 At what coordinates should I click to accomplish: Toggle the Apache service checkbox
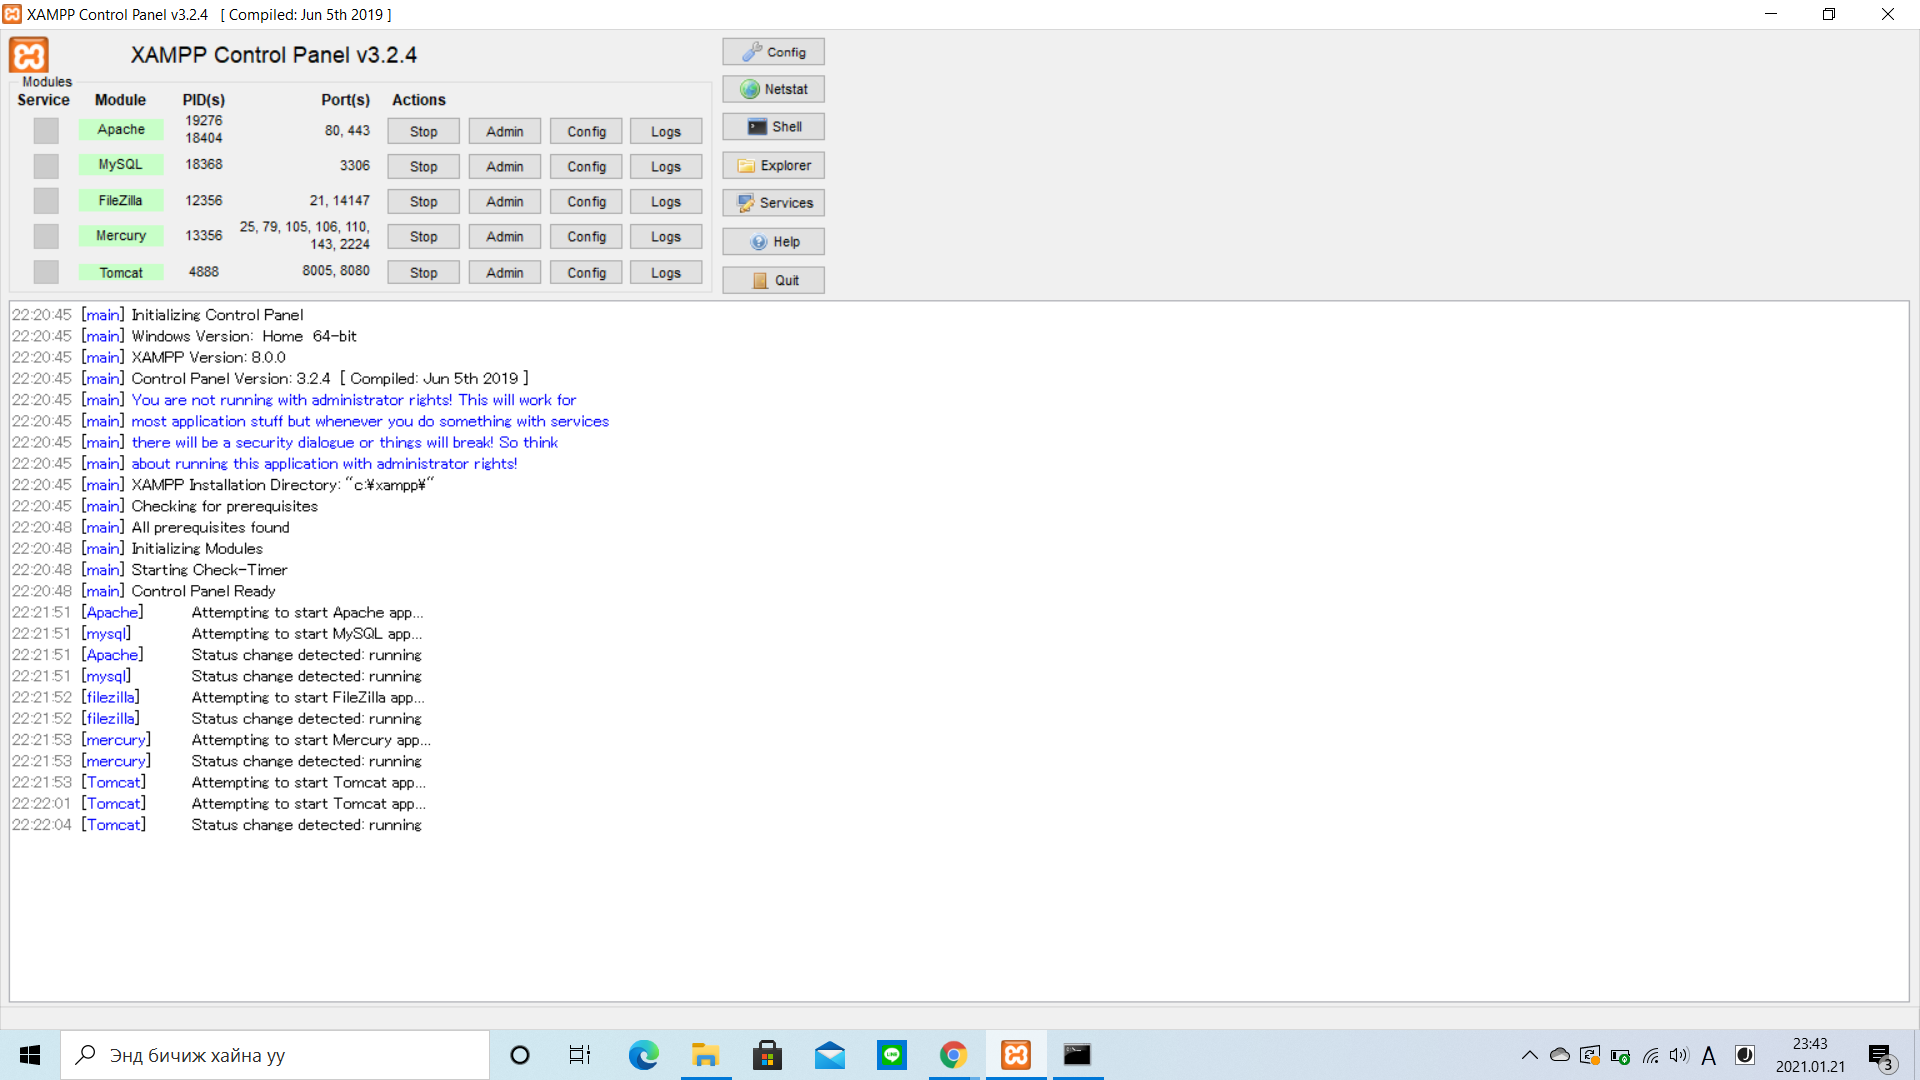point(46,131)
